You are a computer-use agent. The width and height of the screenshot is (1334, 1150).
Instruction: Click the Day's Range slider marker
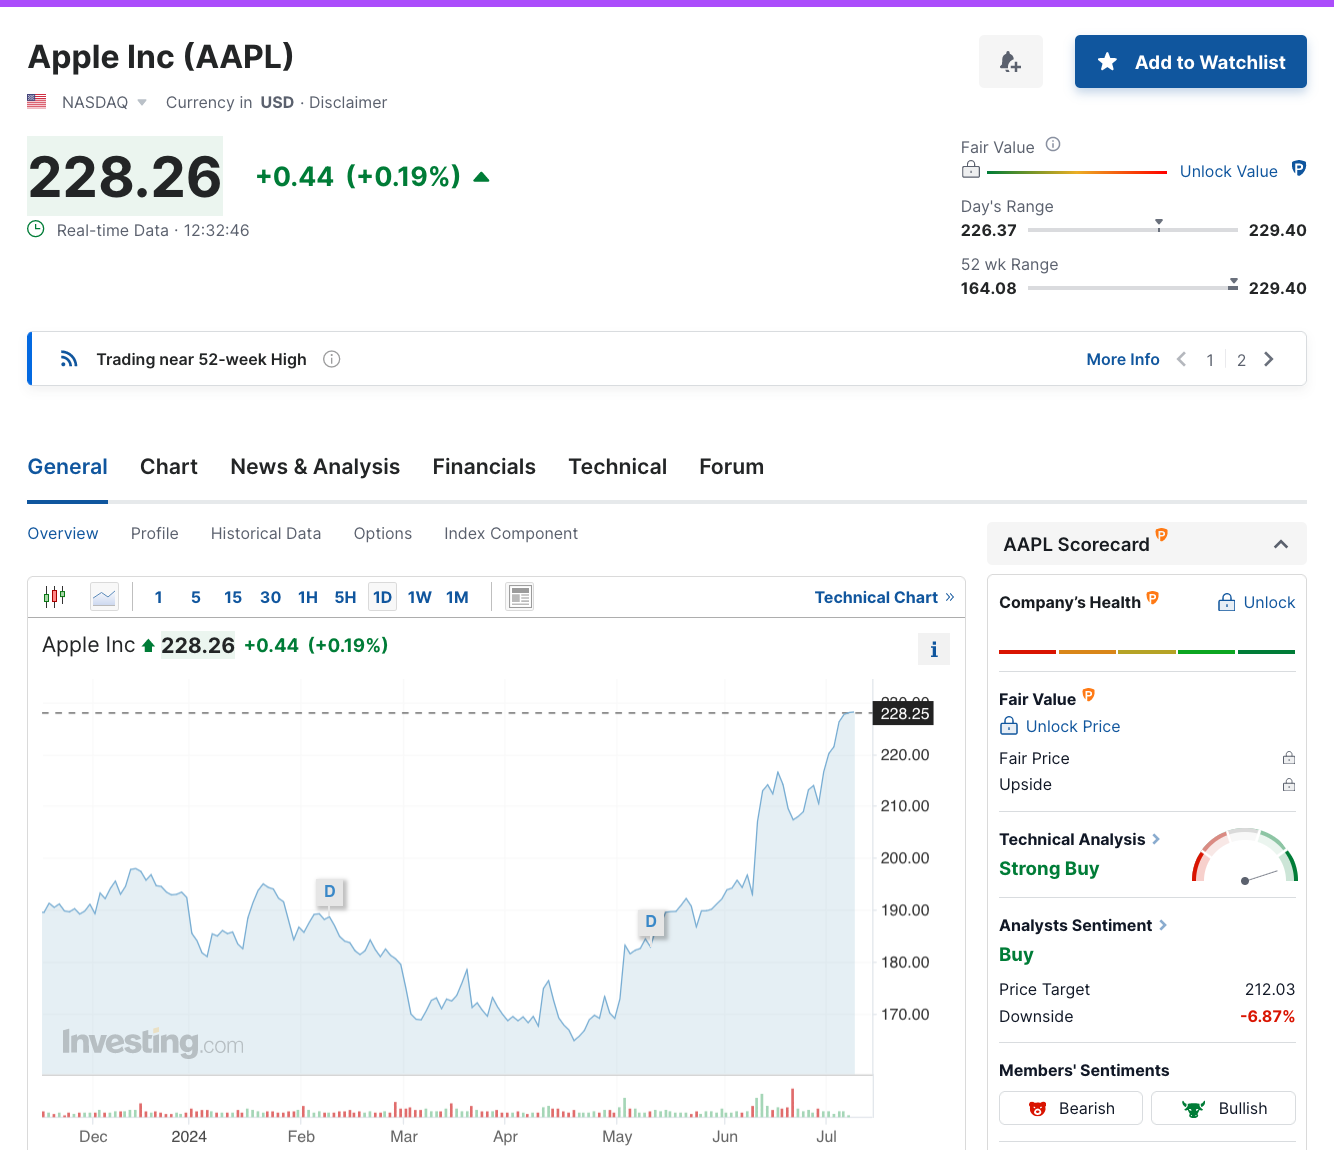[1159, 225]
